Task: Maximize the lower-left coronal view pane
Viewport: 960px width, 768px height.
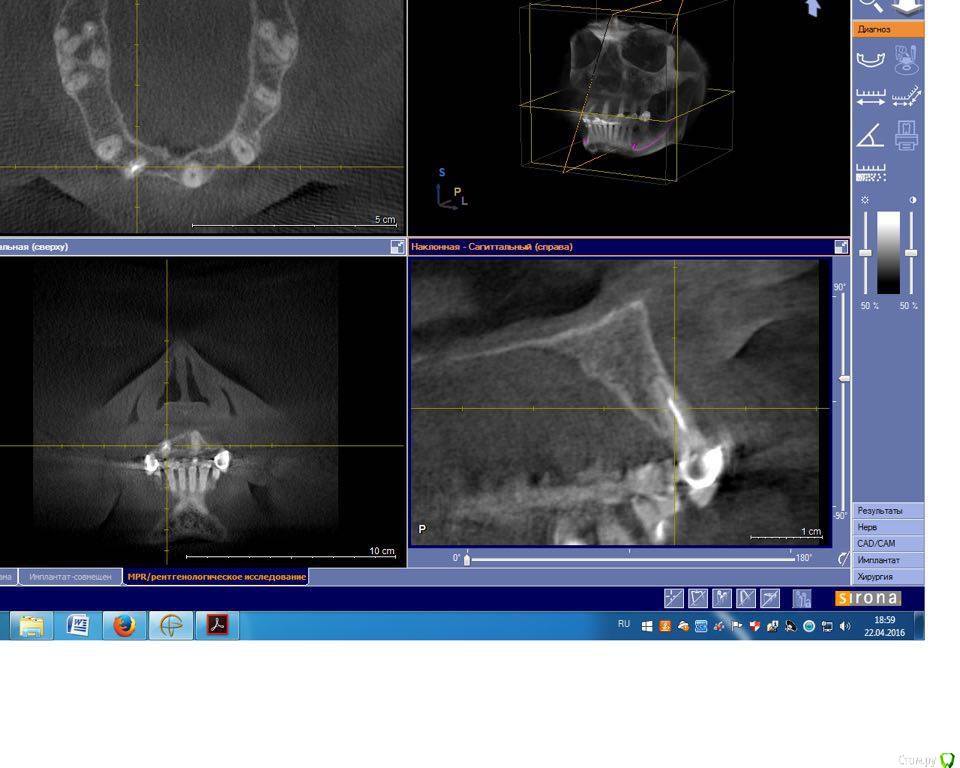Action: click(x=397, y=247)
